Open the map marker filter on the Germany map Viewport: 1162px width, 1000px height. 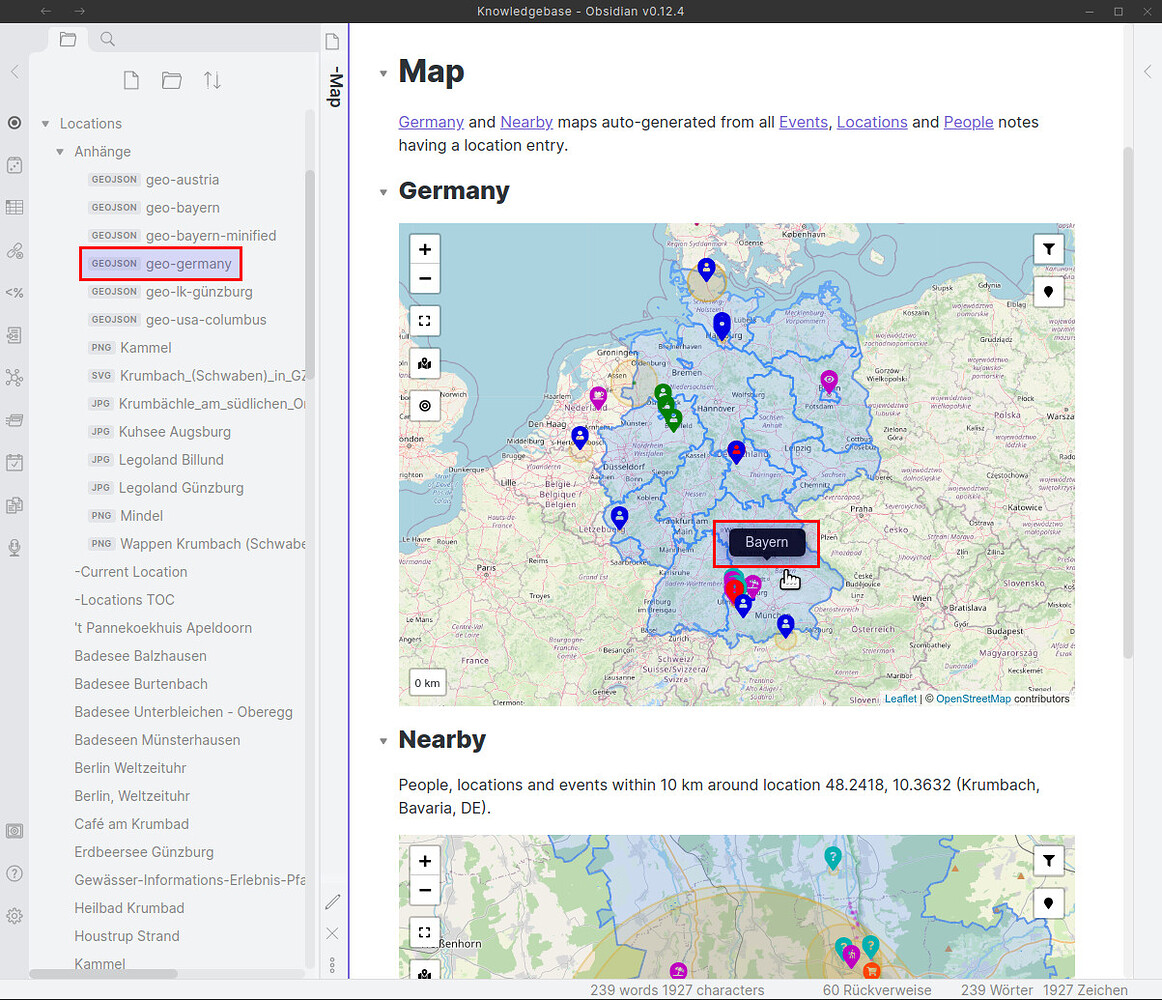[1048, 248]
